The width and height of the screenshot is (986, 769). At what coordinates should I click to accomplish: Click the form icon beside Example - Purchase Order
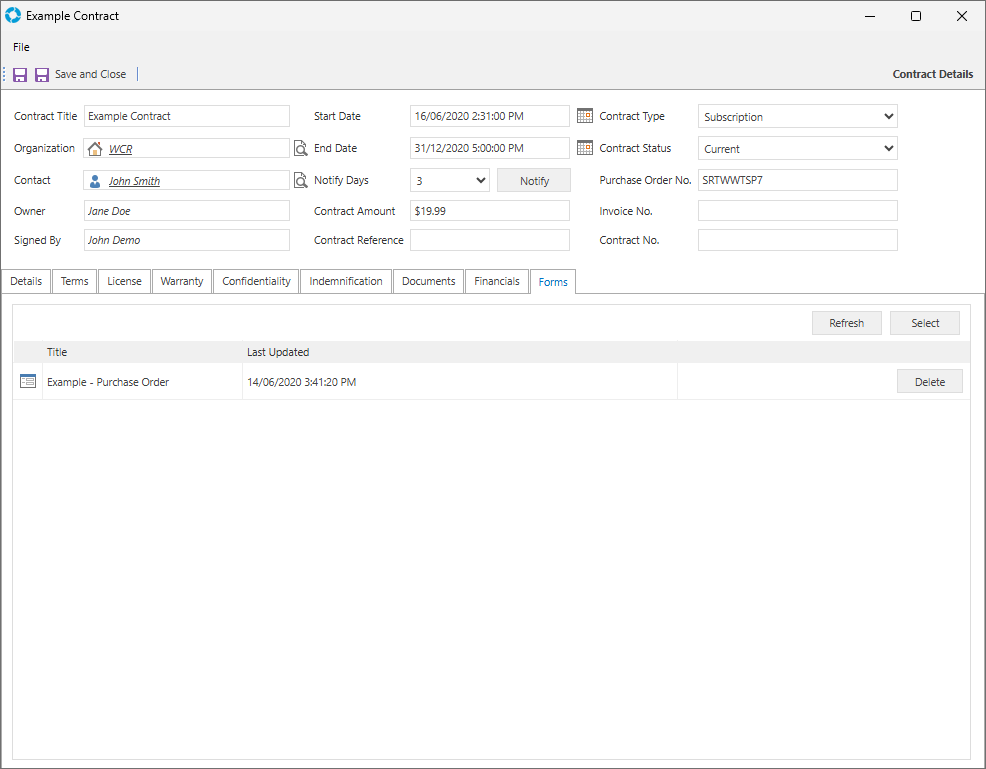(28, 381)
